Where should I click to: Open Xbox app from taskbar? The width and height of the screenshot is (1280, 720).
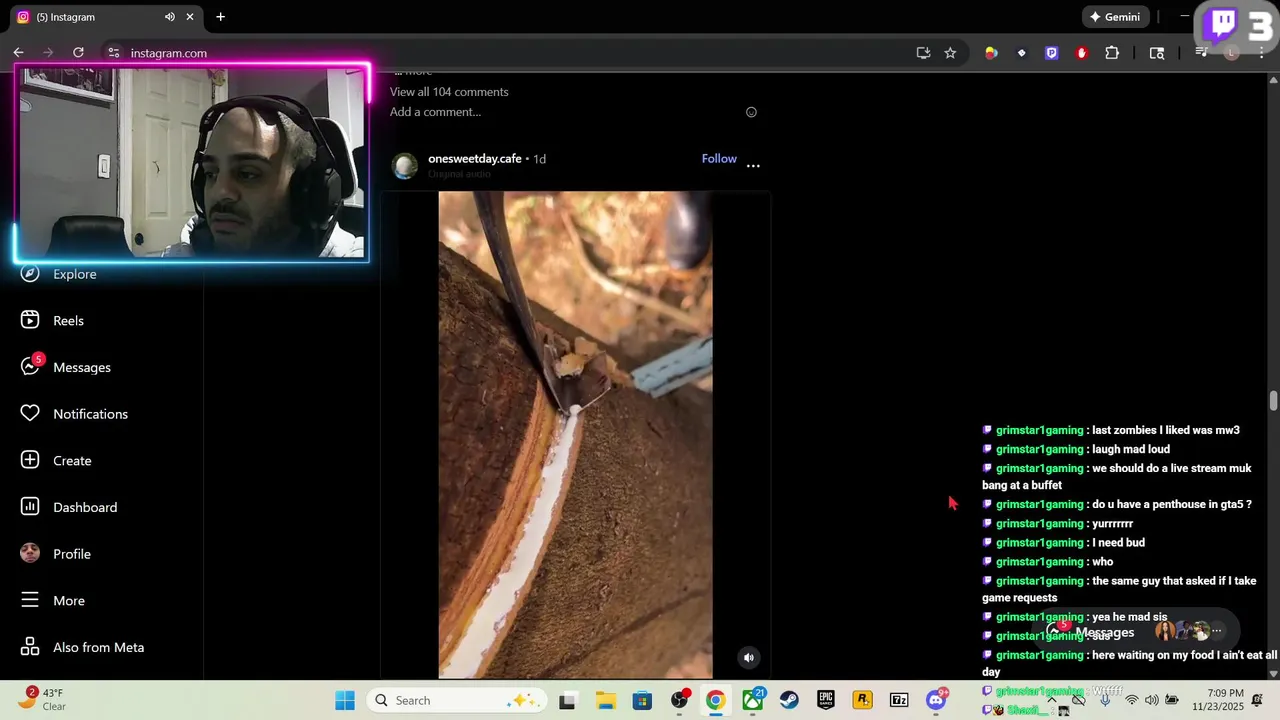pos(753,700)
